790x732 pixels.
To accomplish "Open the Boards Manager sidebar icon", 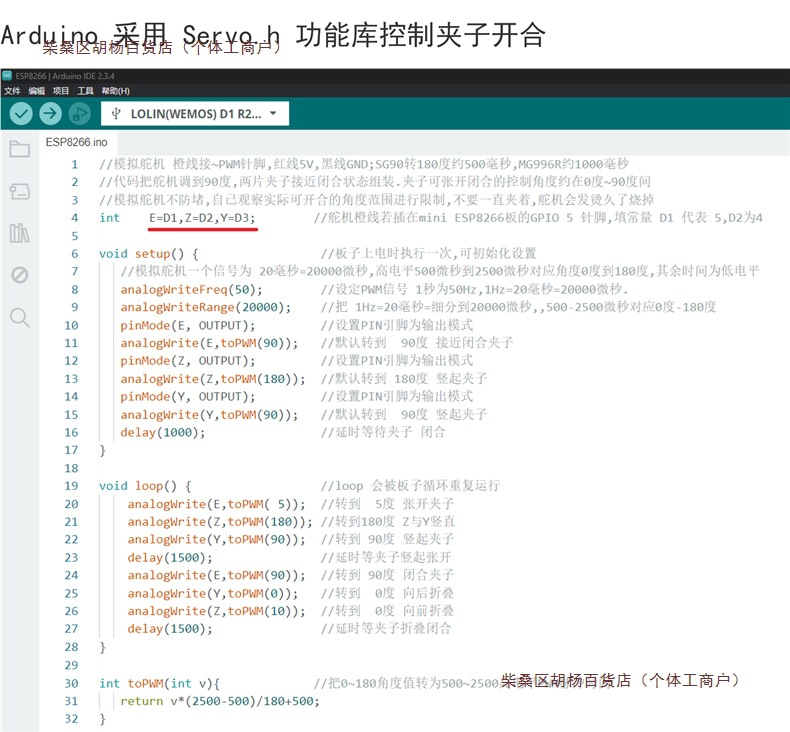I will click(x=20, y=191).
